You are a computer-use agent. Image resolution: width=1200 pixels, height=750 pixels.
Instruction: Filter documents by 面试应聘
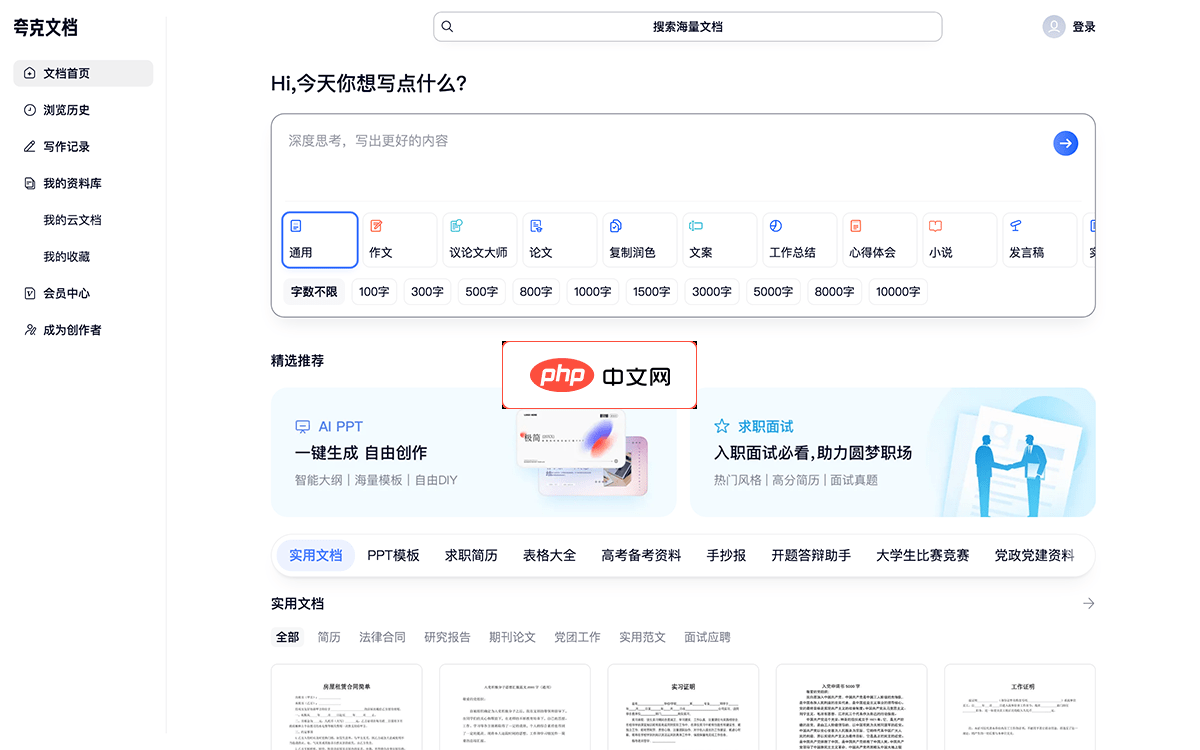coord(707,637)
